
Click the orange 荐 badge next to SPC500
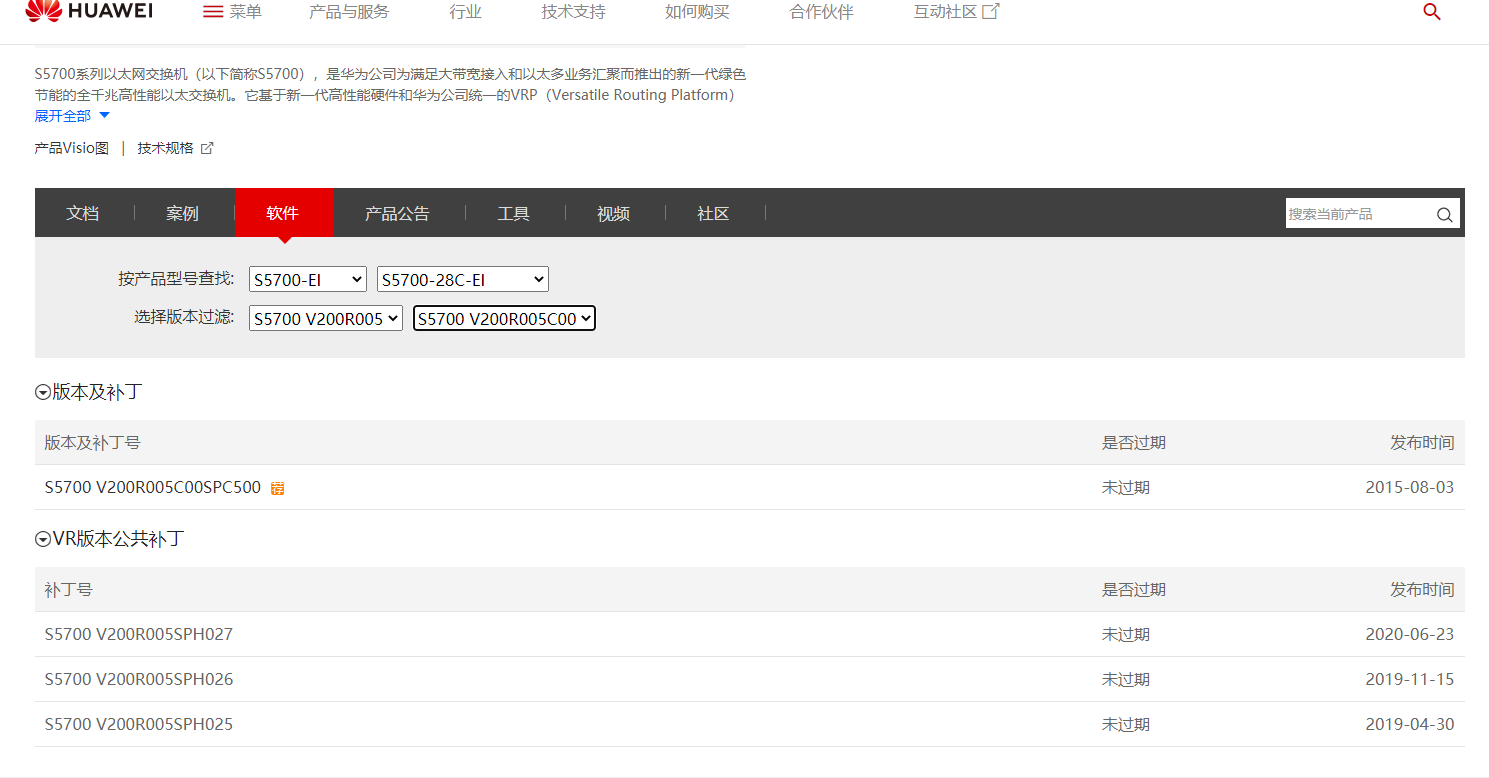point(277,487)
